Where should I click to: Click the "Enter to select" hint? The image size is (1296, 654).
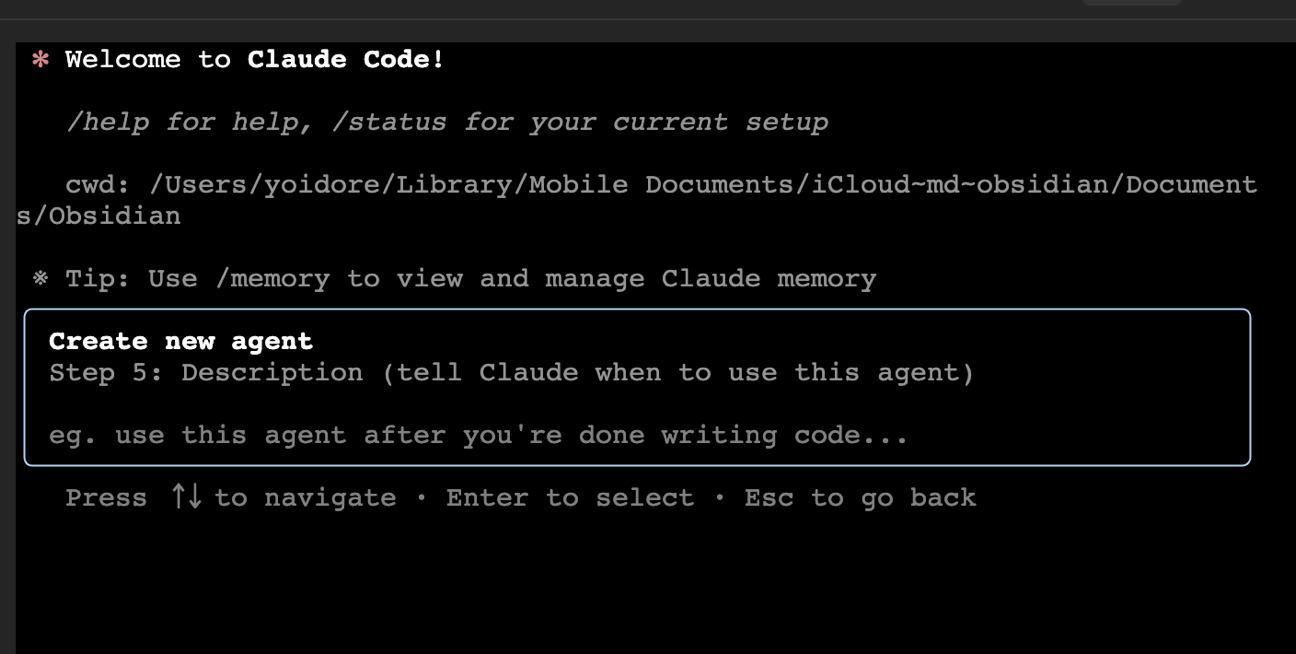coord(570,498)
